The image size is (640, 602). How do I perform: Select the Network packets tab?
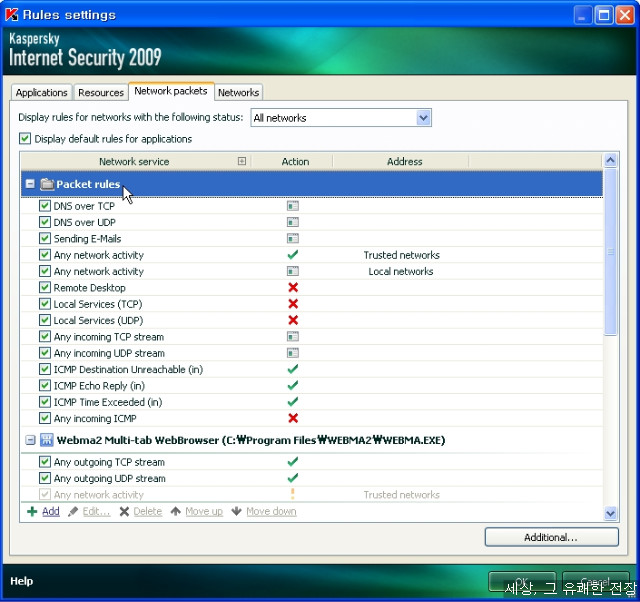click(x=171, y=91)
